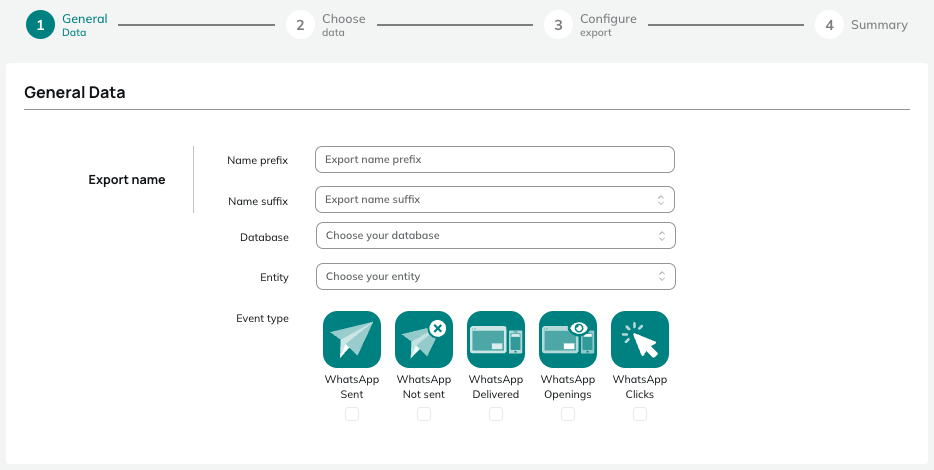Image resolution: width=934 pixels, height=470 pixels.
Task: Expand the Choose your entity dropdown
Action: click(x=496, y=276)
